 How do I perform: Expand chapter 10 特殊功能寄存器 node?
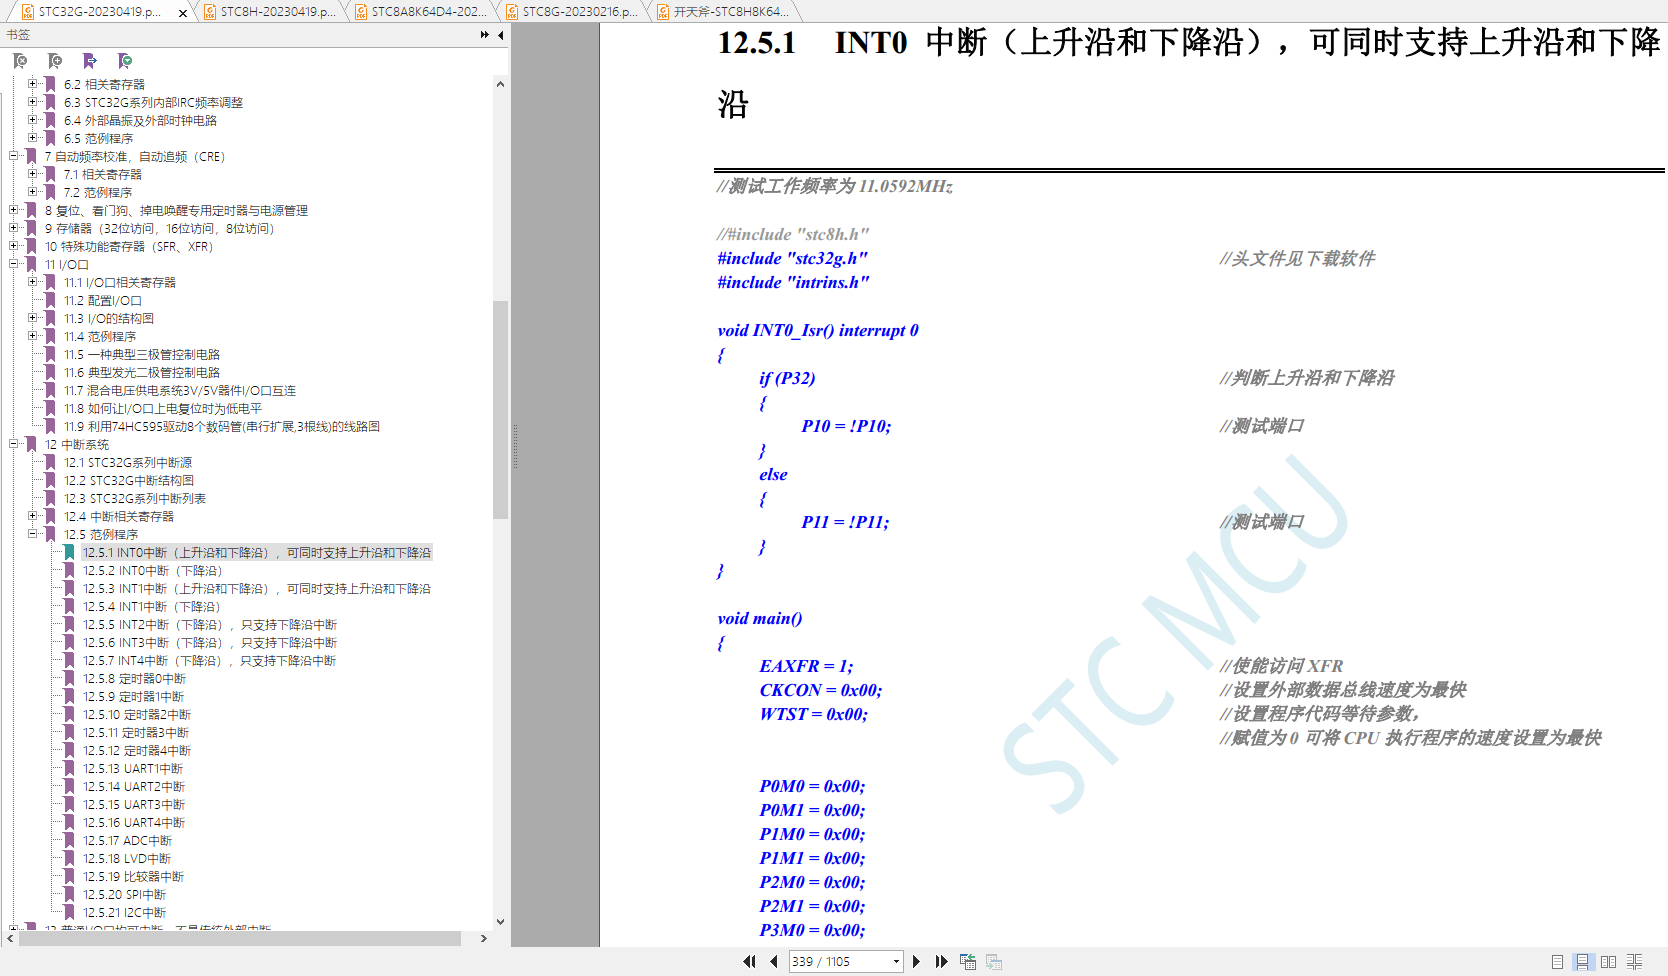[14, 246]
